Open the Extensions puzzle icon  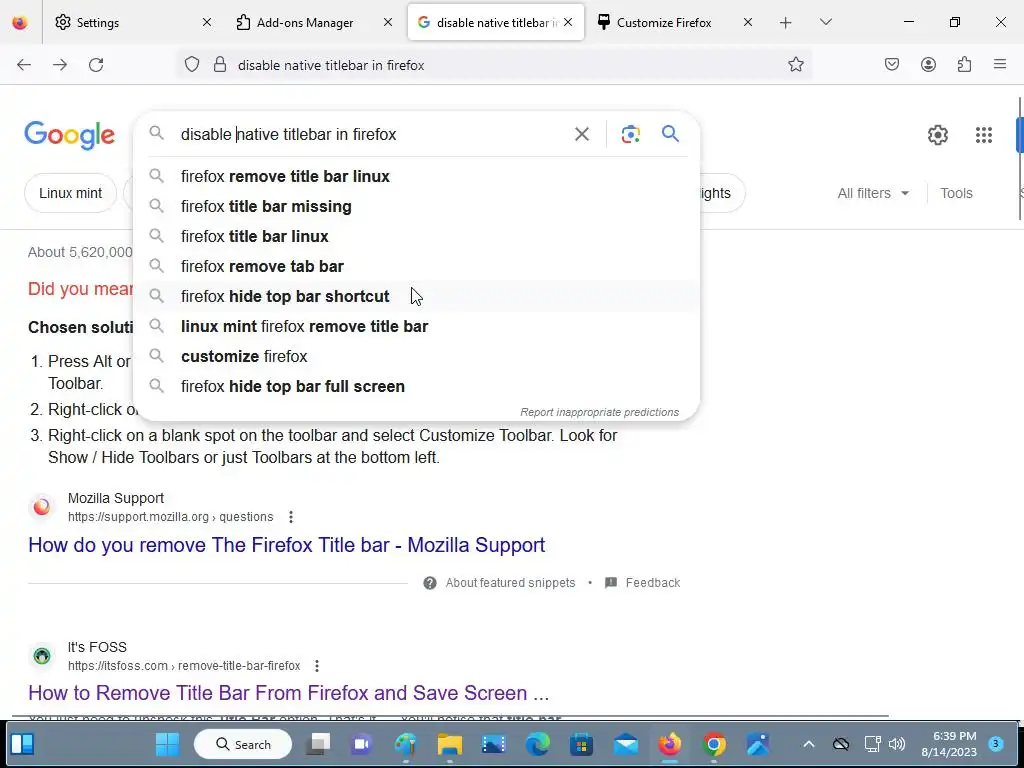click(x=964, y=65)
